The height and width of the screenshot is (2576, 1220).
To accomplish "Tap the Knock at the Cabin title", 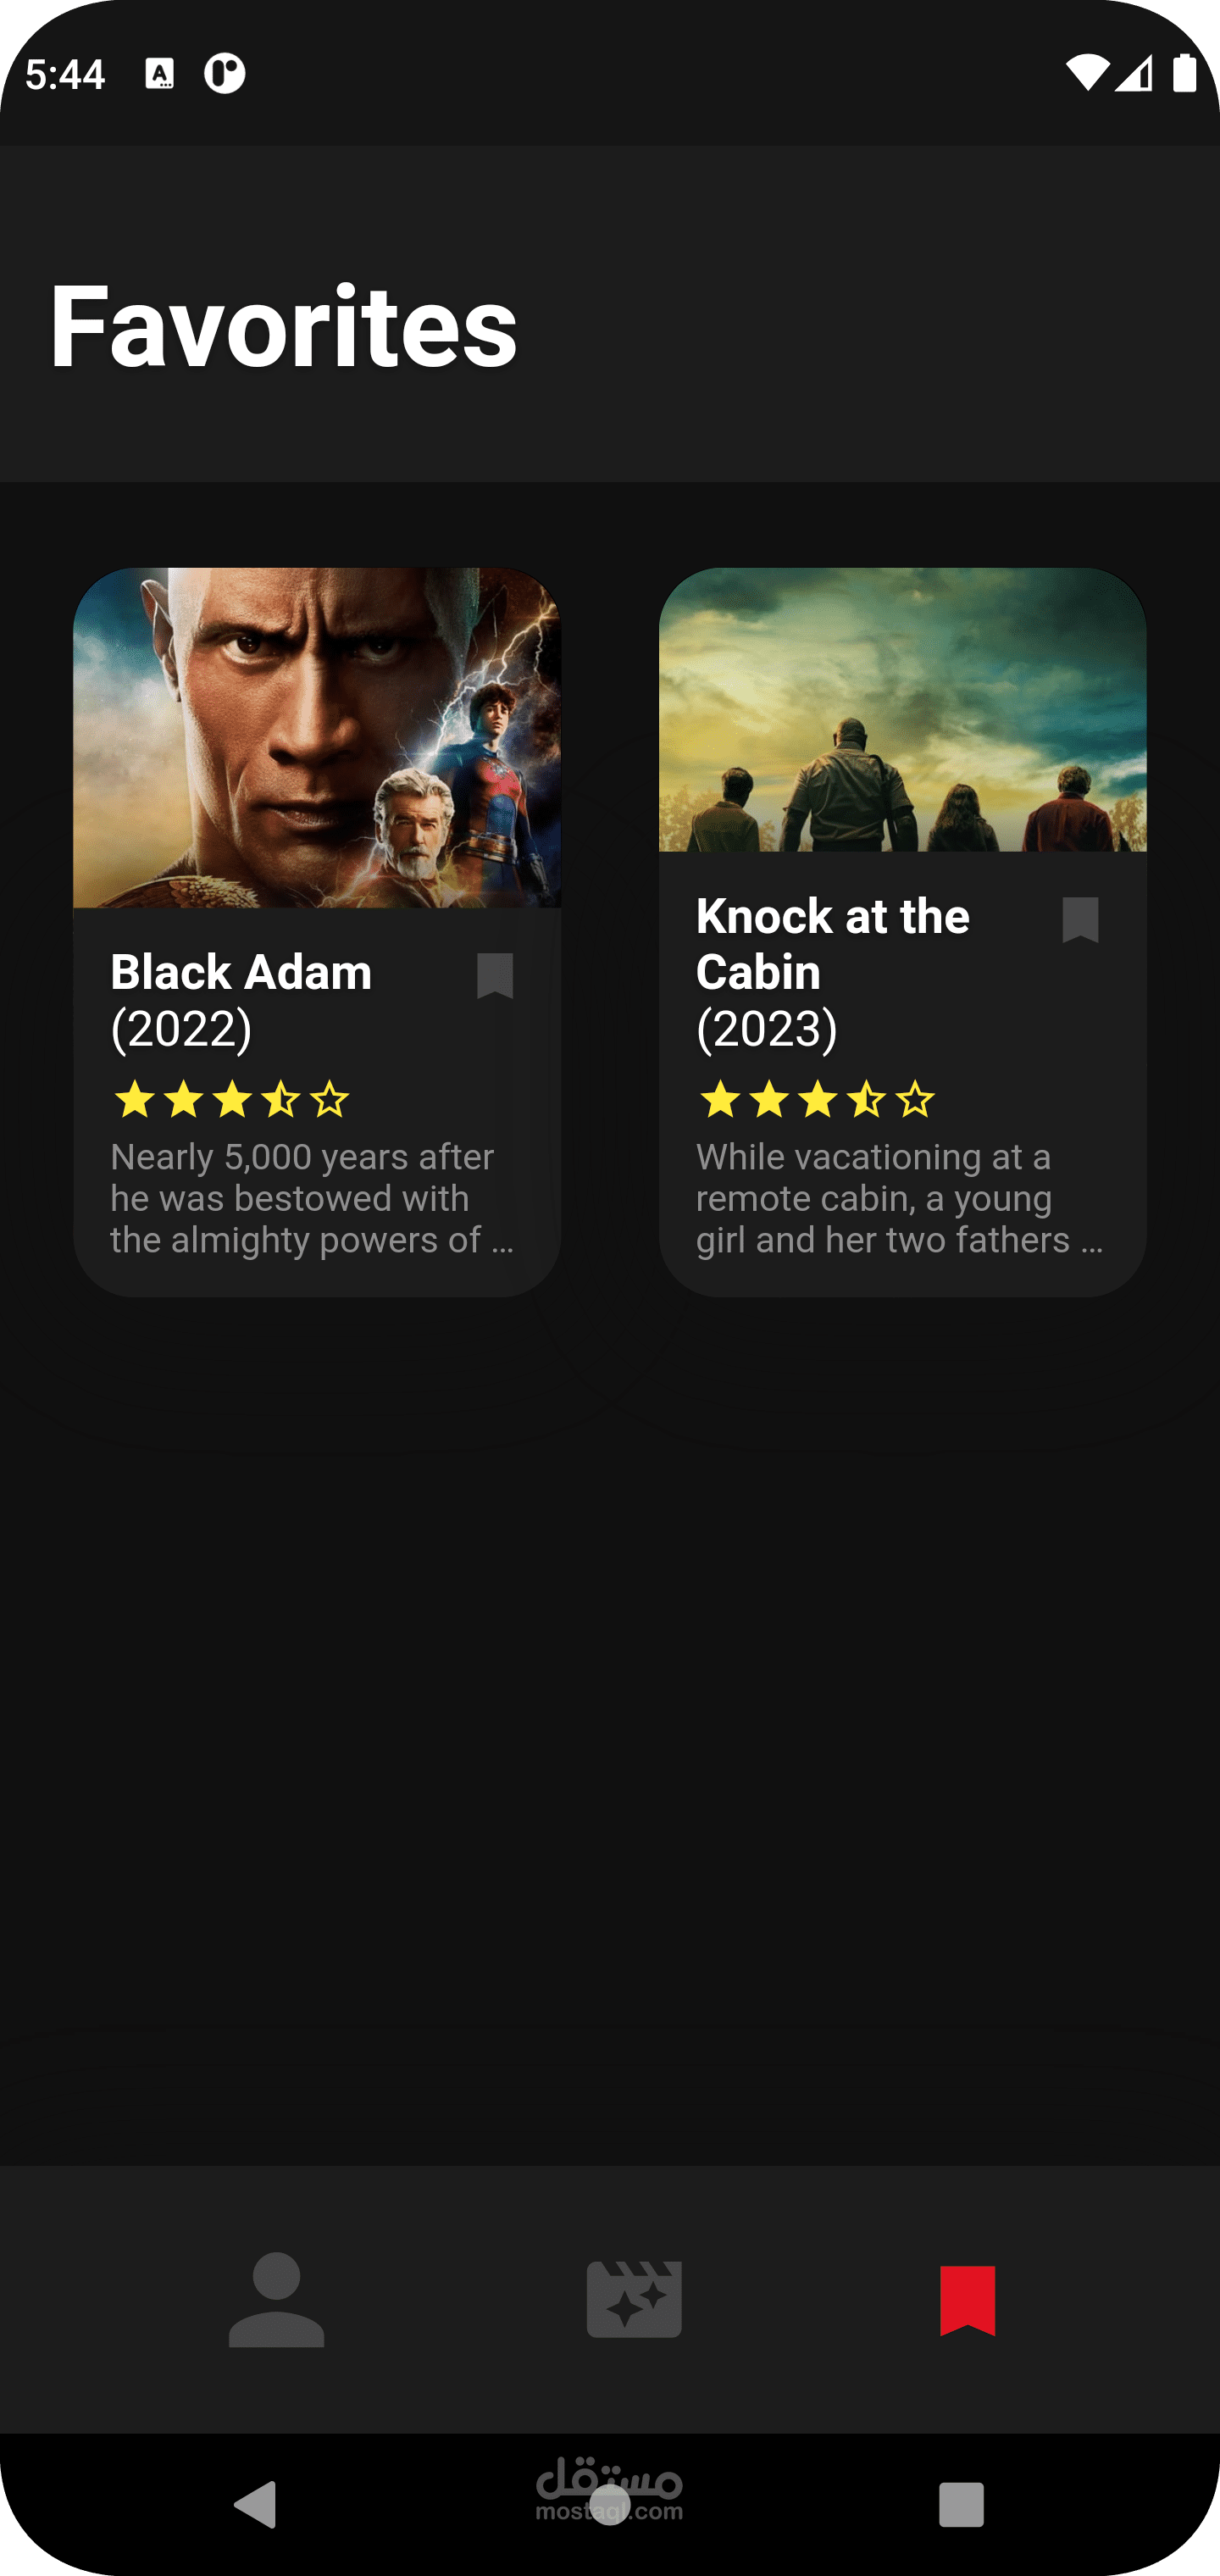I will [832, 944].
